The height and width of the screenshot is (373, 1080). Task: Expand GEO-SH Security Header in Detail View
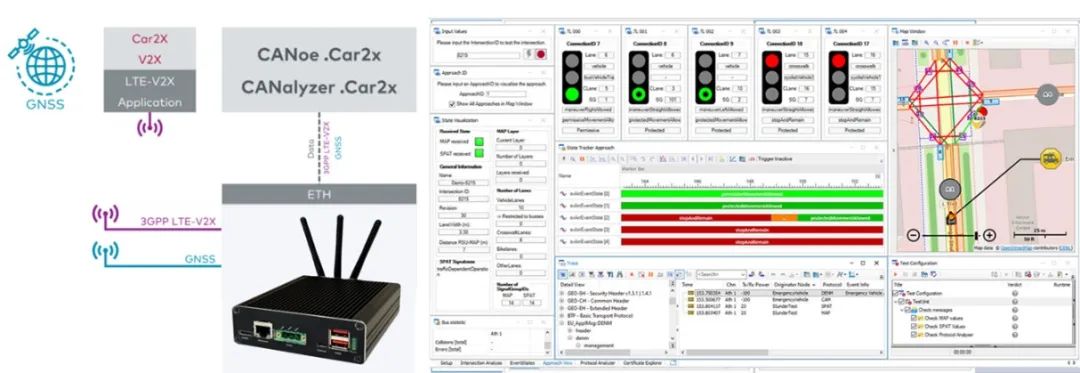click(562, 293)
